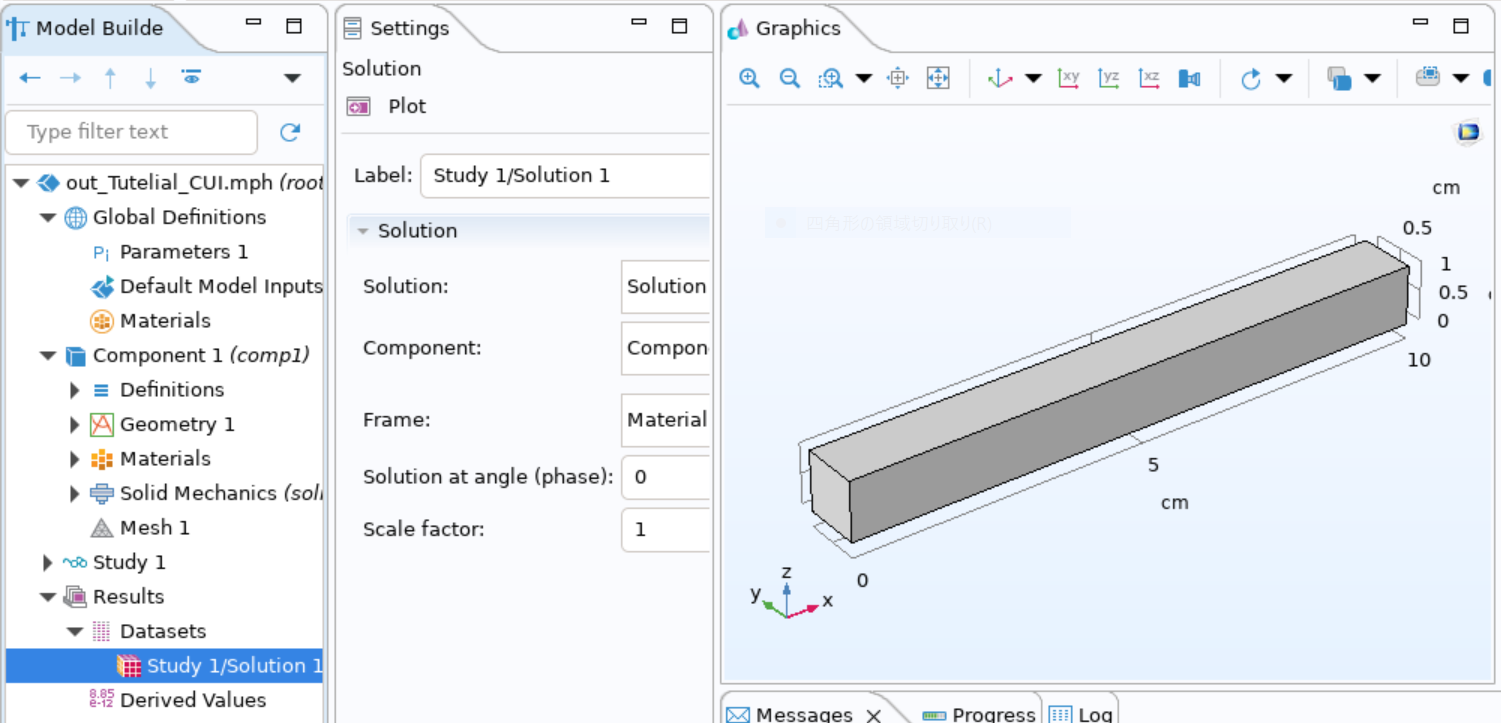
Task: Expand the Geometry 1 node
Action: tap(73, 424)
